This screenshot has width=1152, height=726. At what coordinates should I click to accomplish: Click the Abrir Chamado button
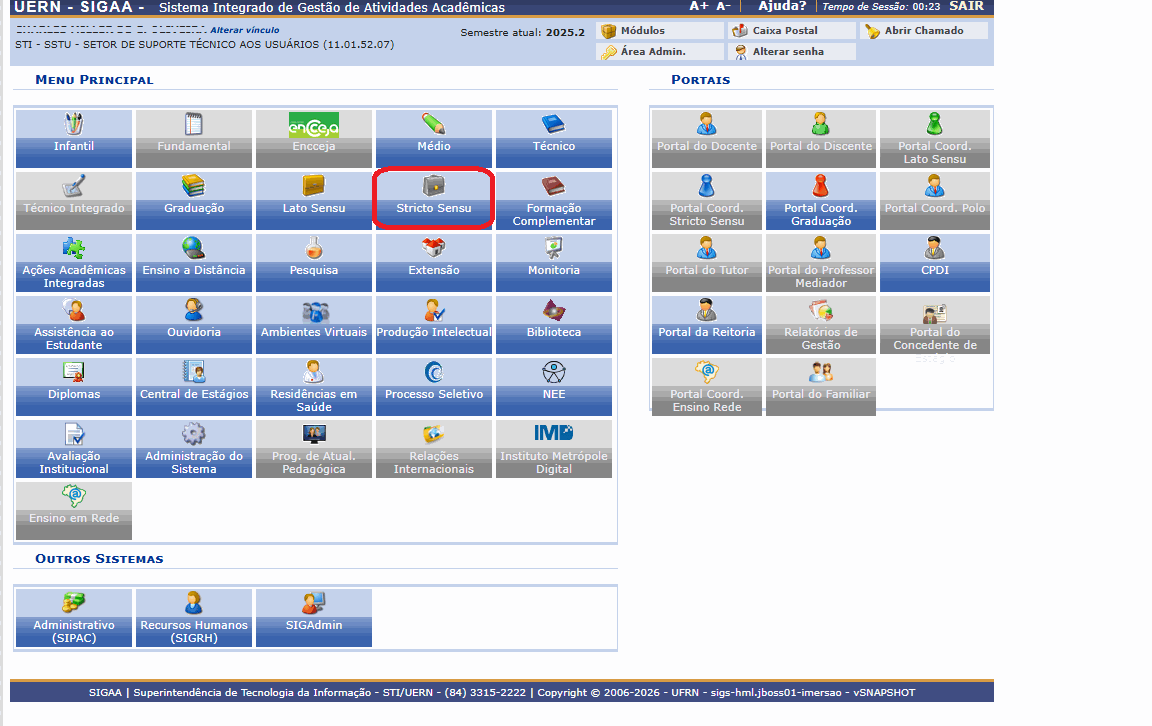click(923, 31)
